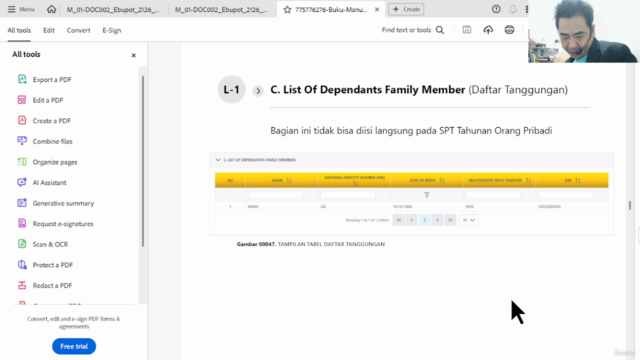Click the Create a PDF icon
Viewport: 640px width, 360px height.
[22, 120]
